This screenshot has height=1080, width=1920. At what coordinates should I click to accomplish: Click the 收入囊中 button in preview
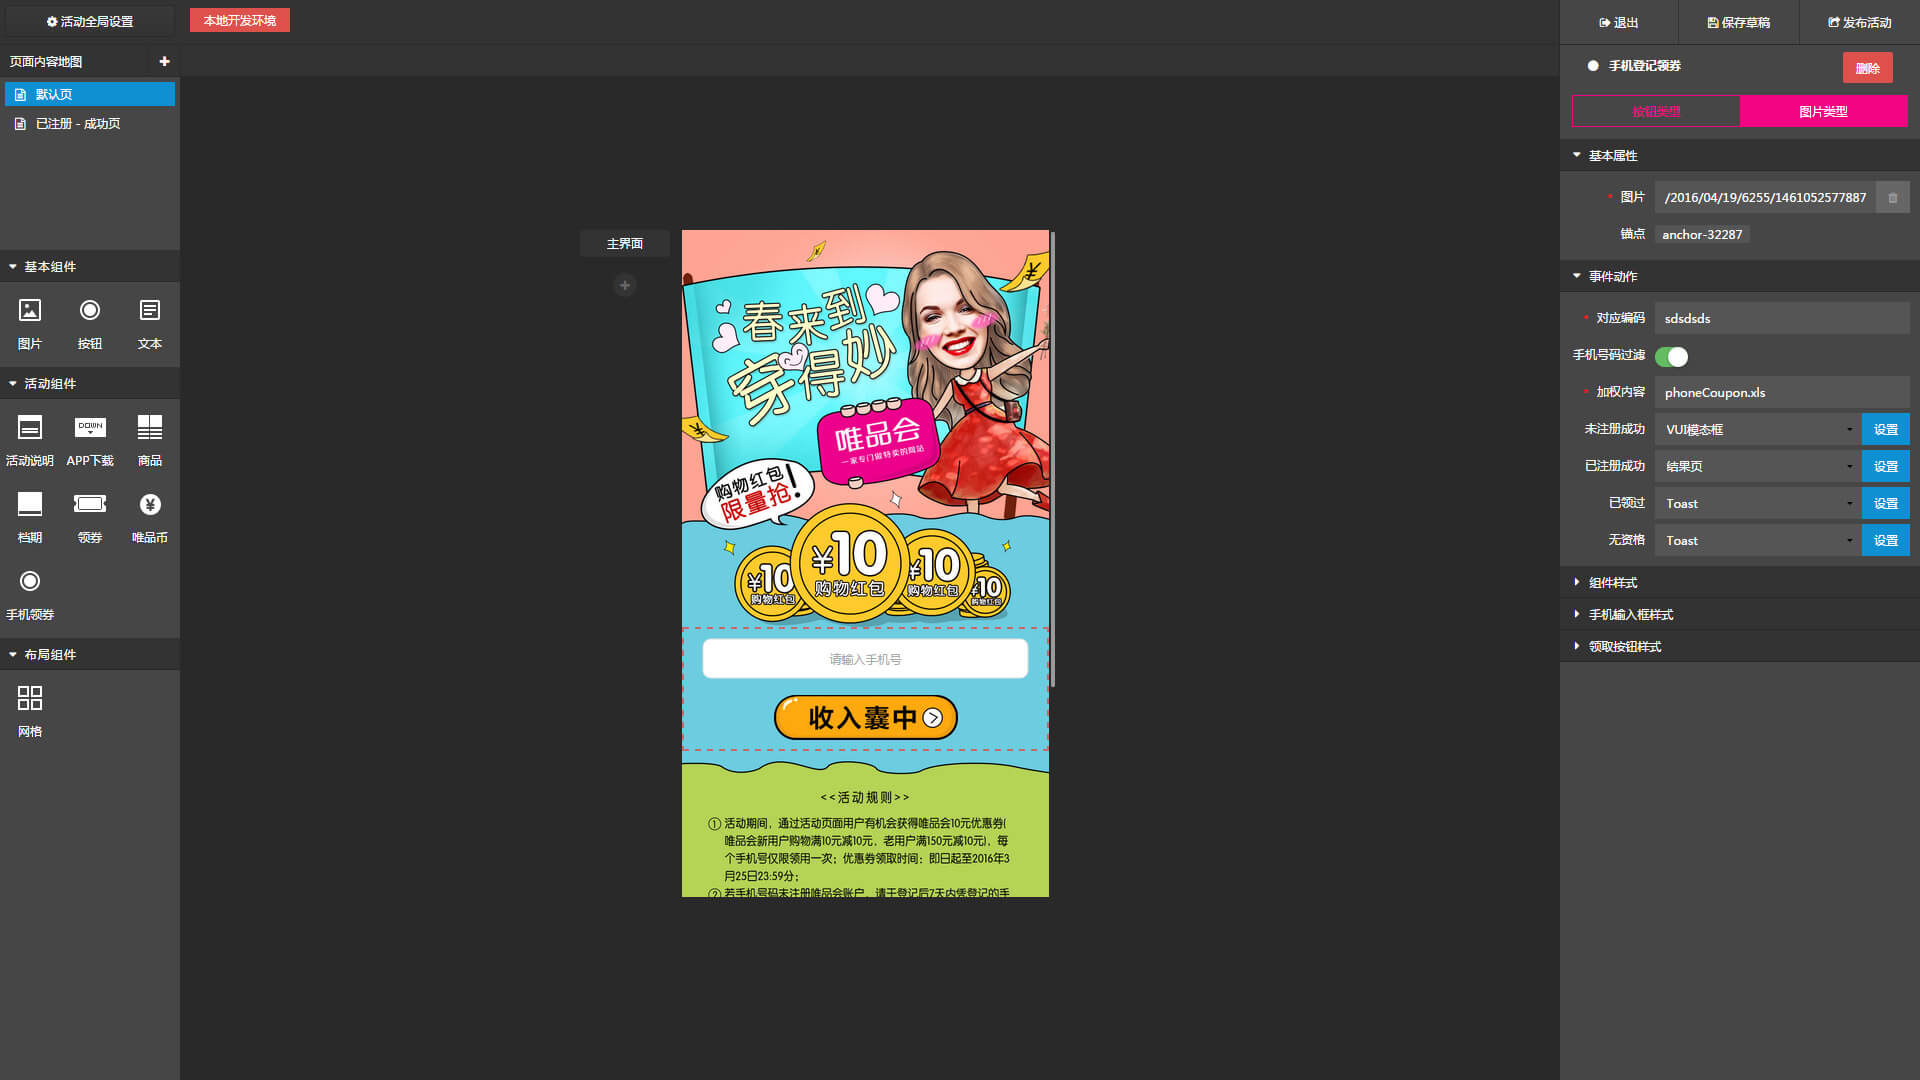865,717
